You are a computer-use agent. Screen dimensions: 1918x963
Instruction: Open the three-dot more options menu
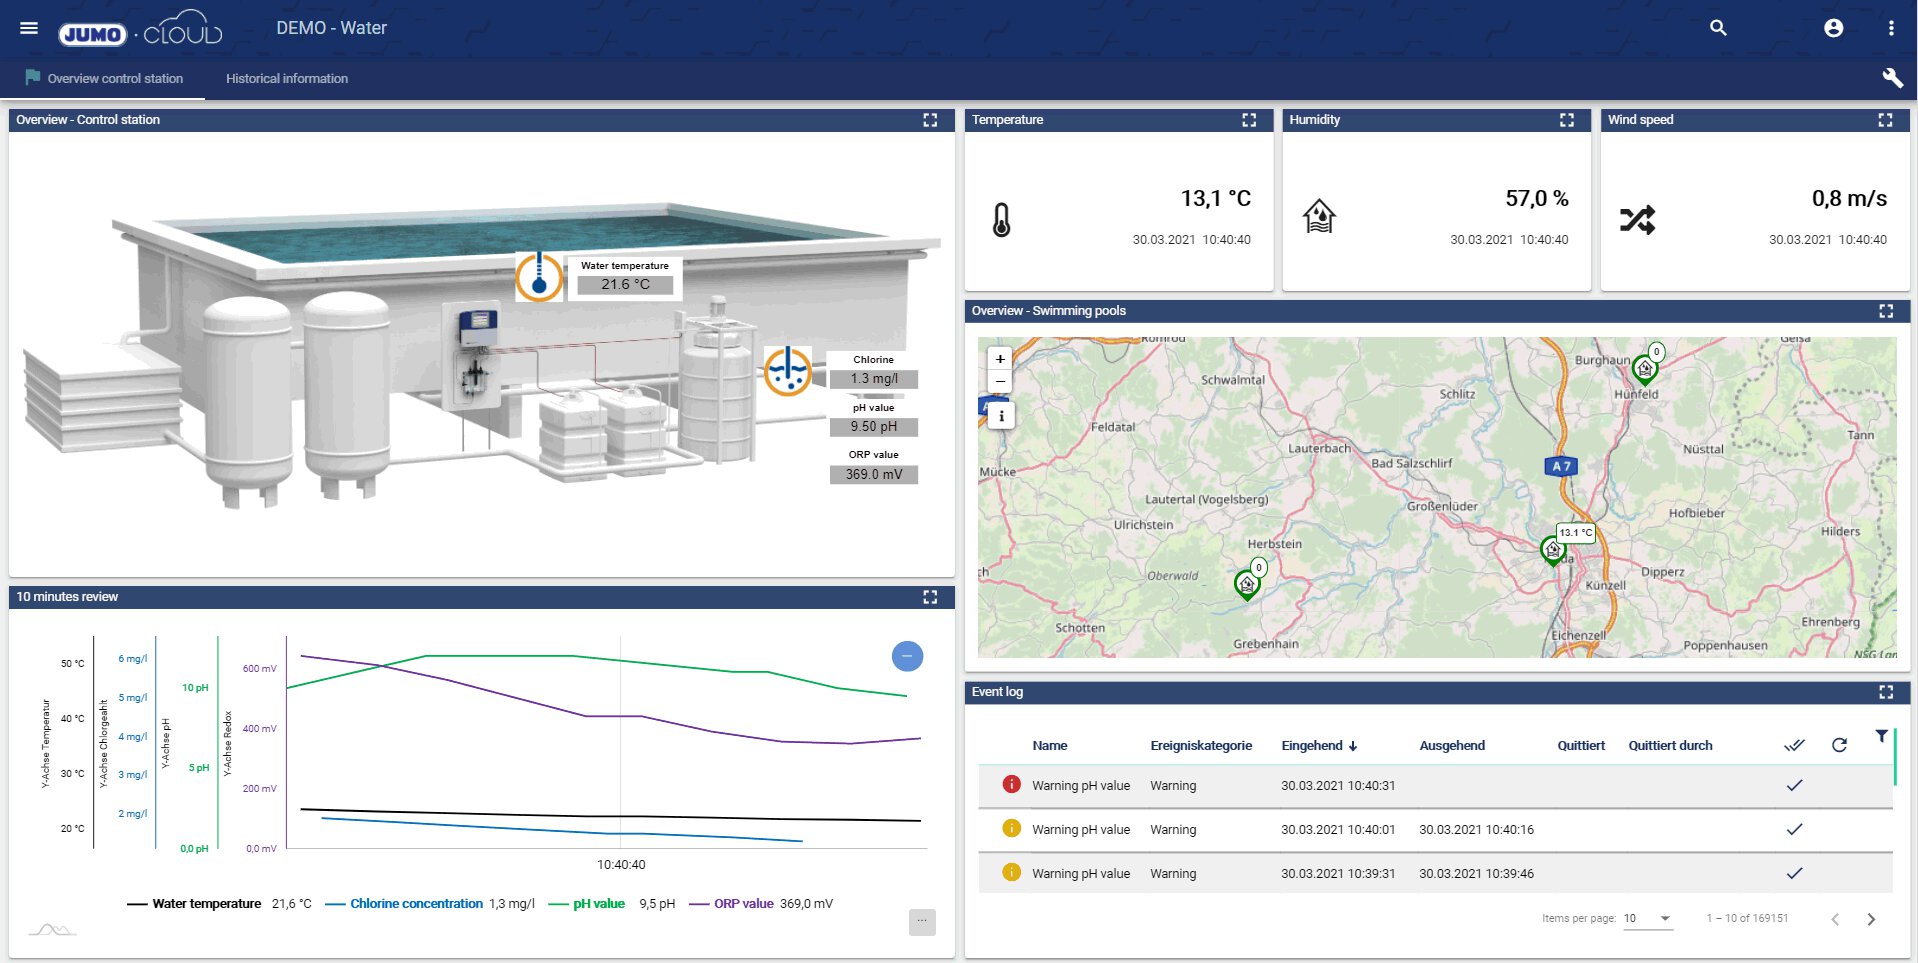coord(1890,28)
